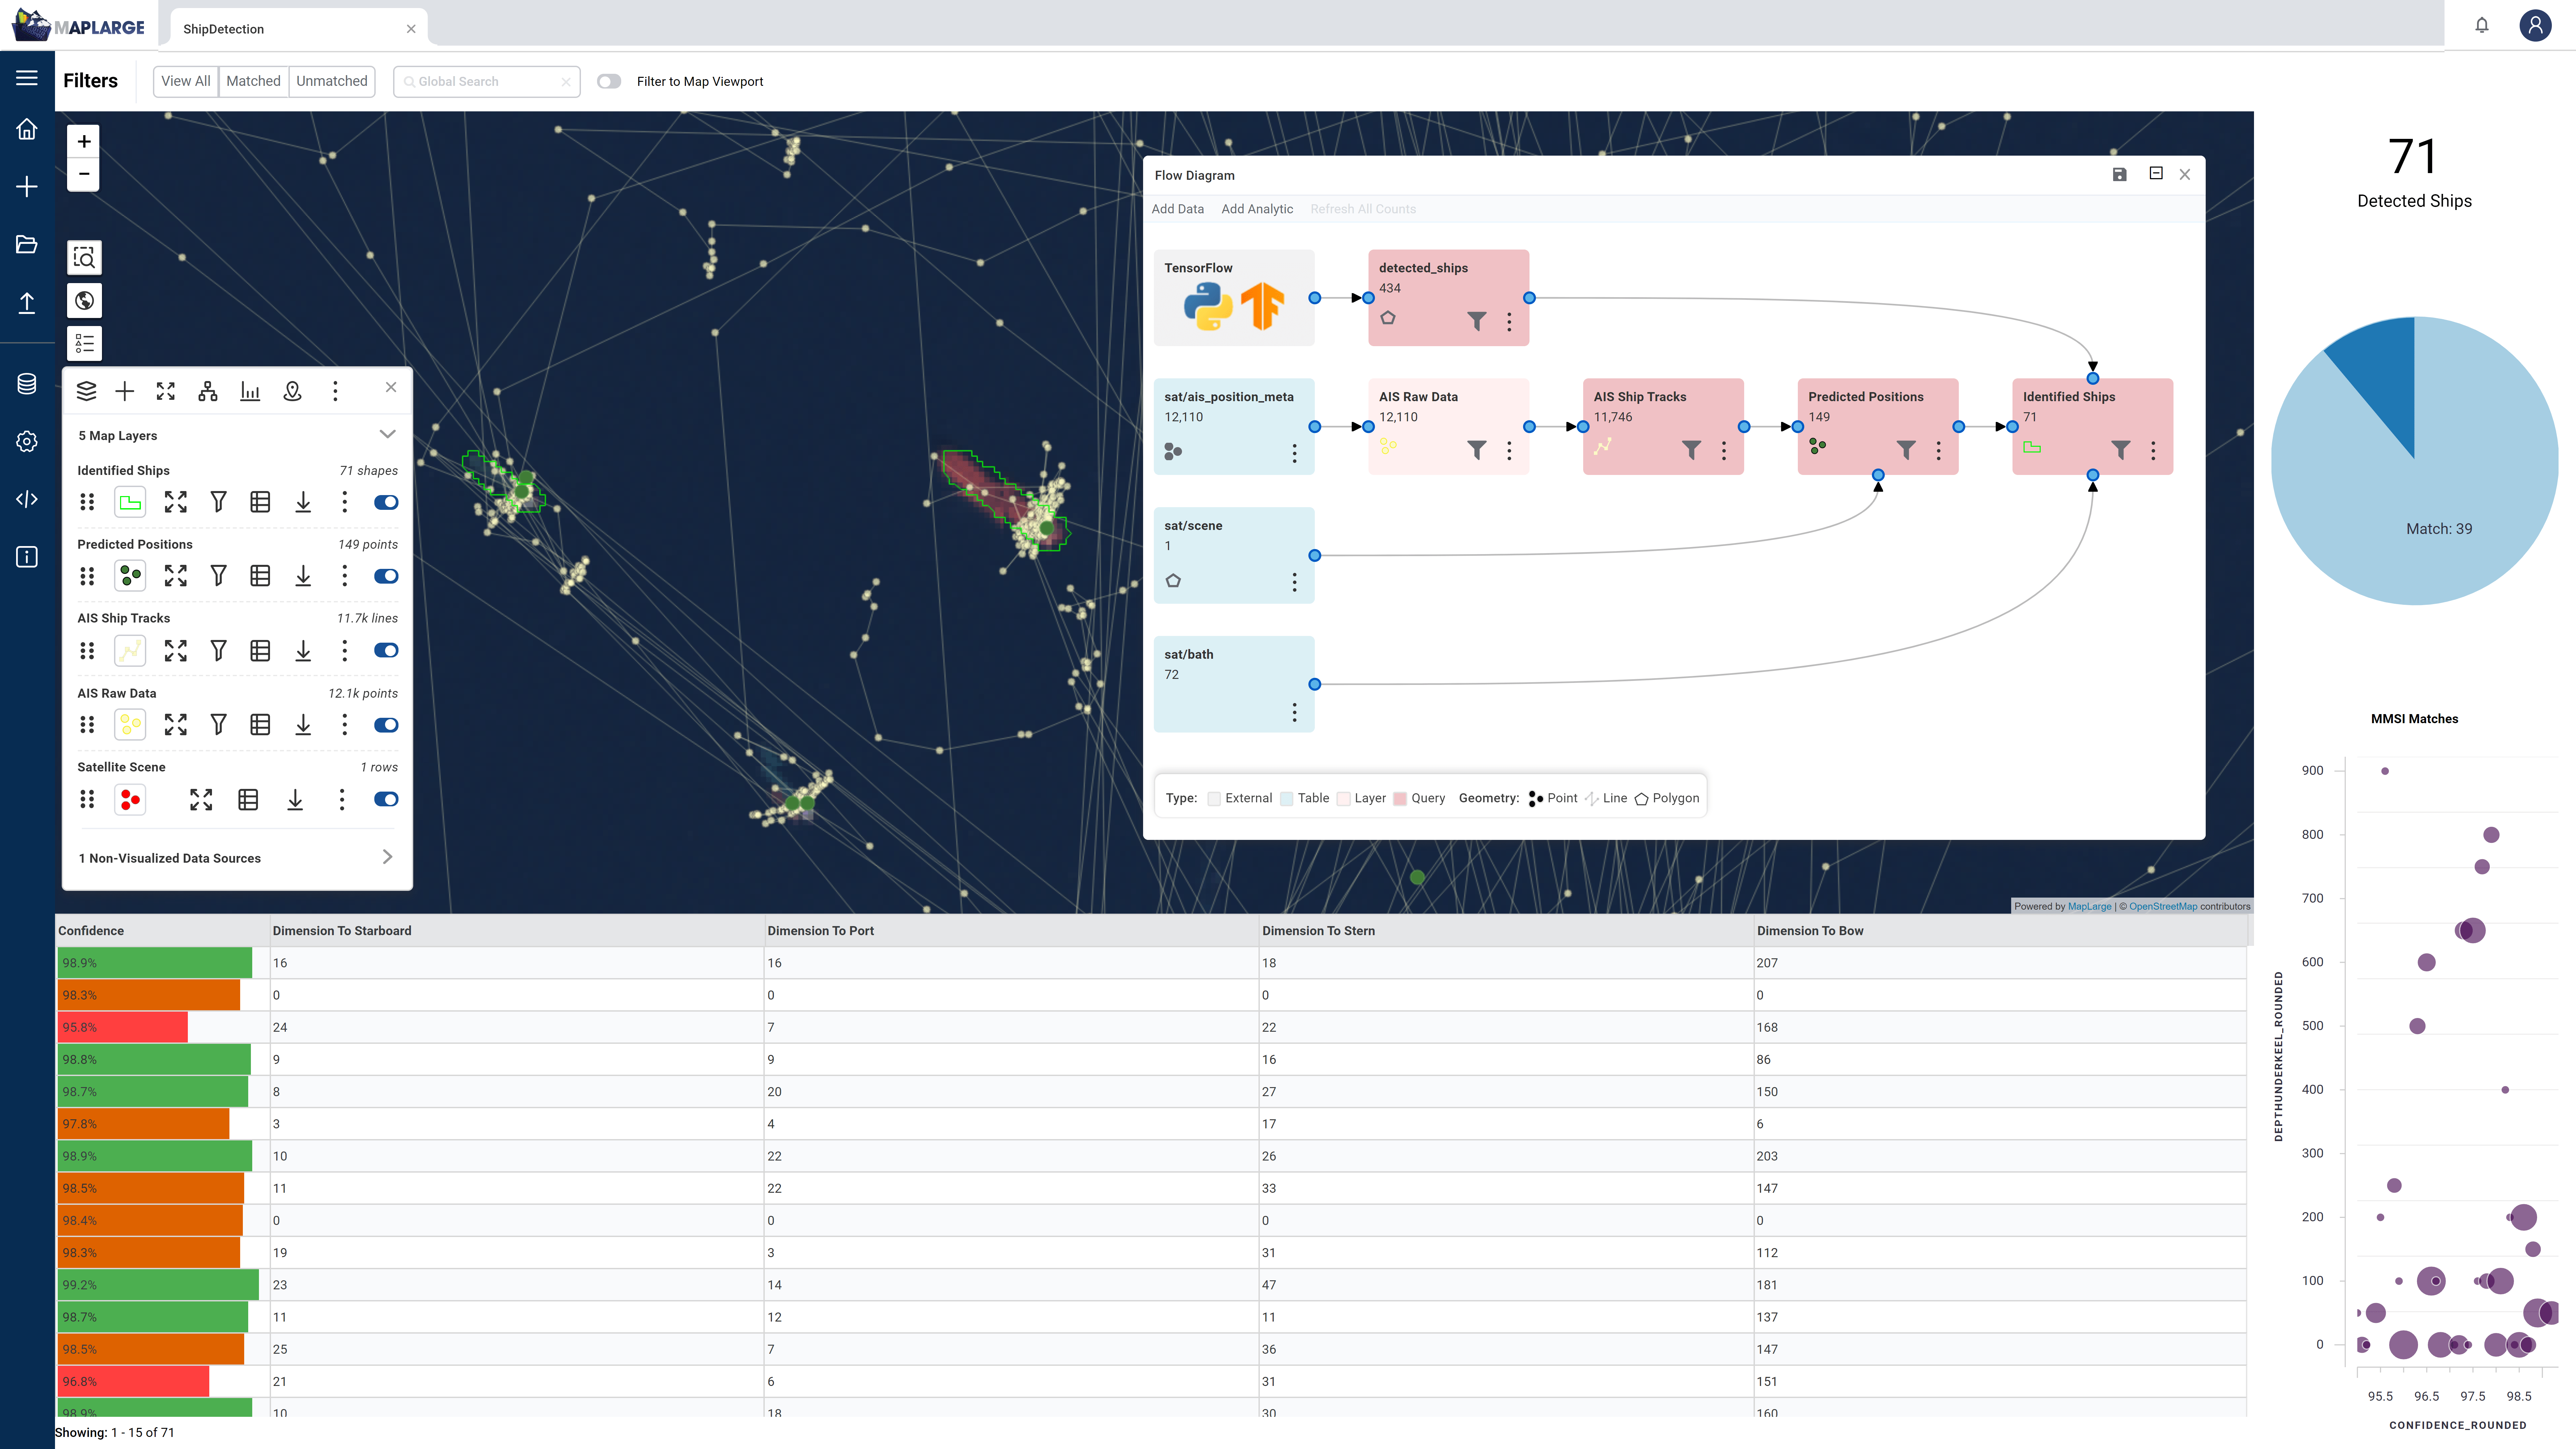This screenshot has width=2576, height=1449.
Task: Open filter for Identified Ships layer
Action: point(218,502)
